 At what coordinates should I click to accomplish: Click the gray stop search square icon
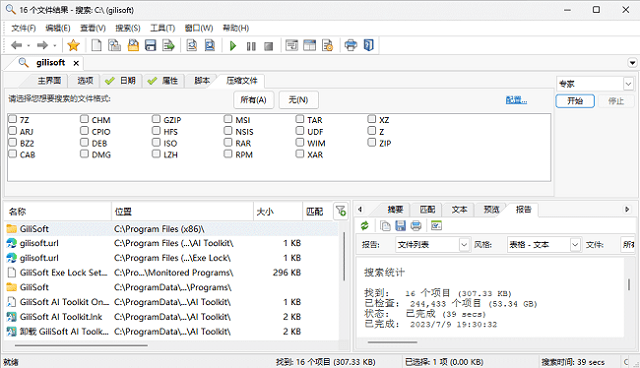coord(269,46)
